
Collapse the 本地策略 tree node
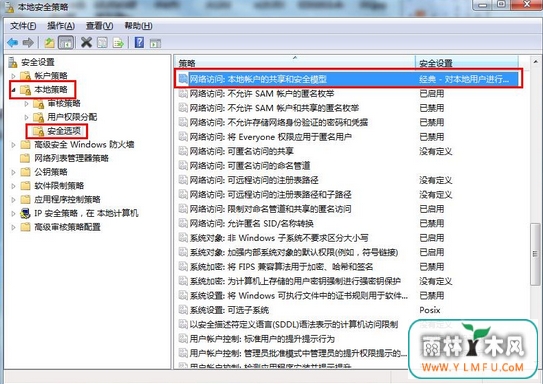click(13, 90)
